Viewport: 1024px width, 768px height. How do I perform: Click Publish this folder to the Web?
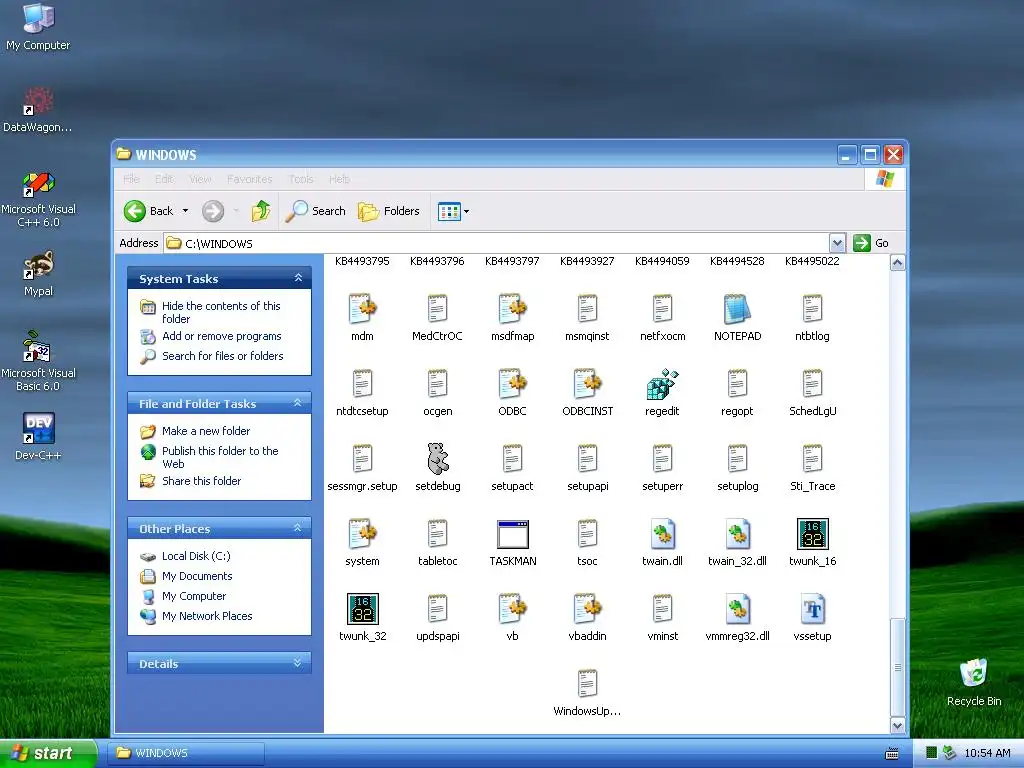tap(220, 457)
